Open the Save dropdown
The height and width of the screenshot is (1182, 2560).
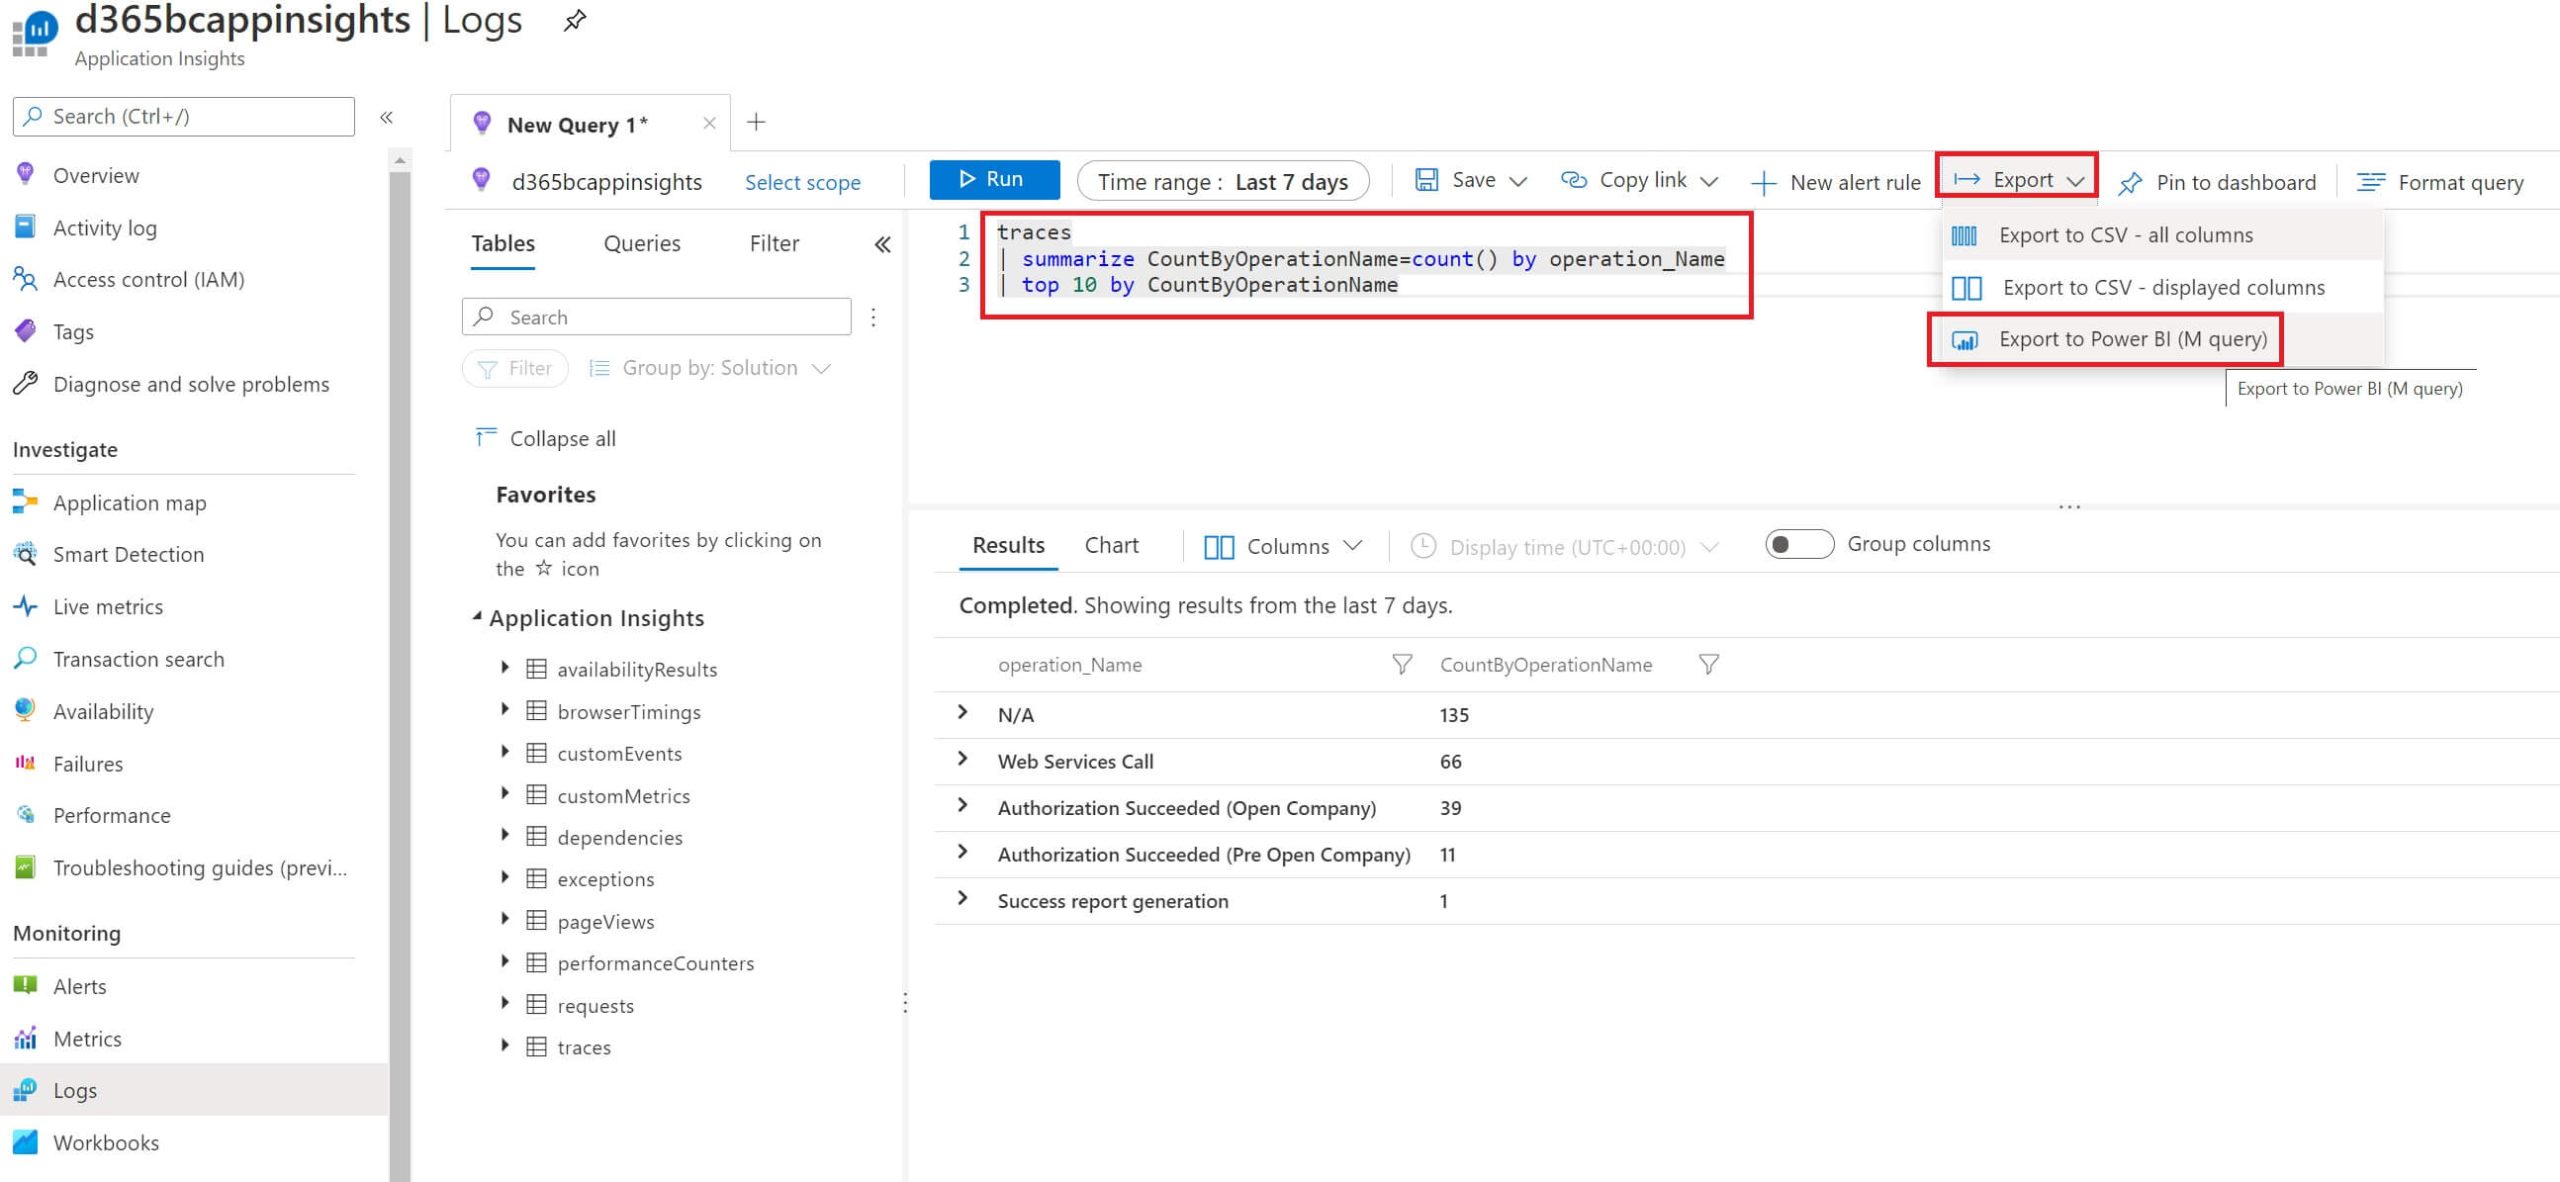click(x=1470, y=180)
